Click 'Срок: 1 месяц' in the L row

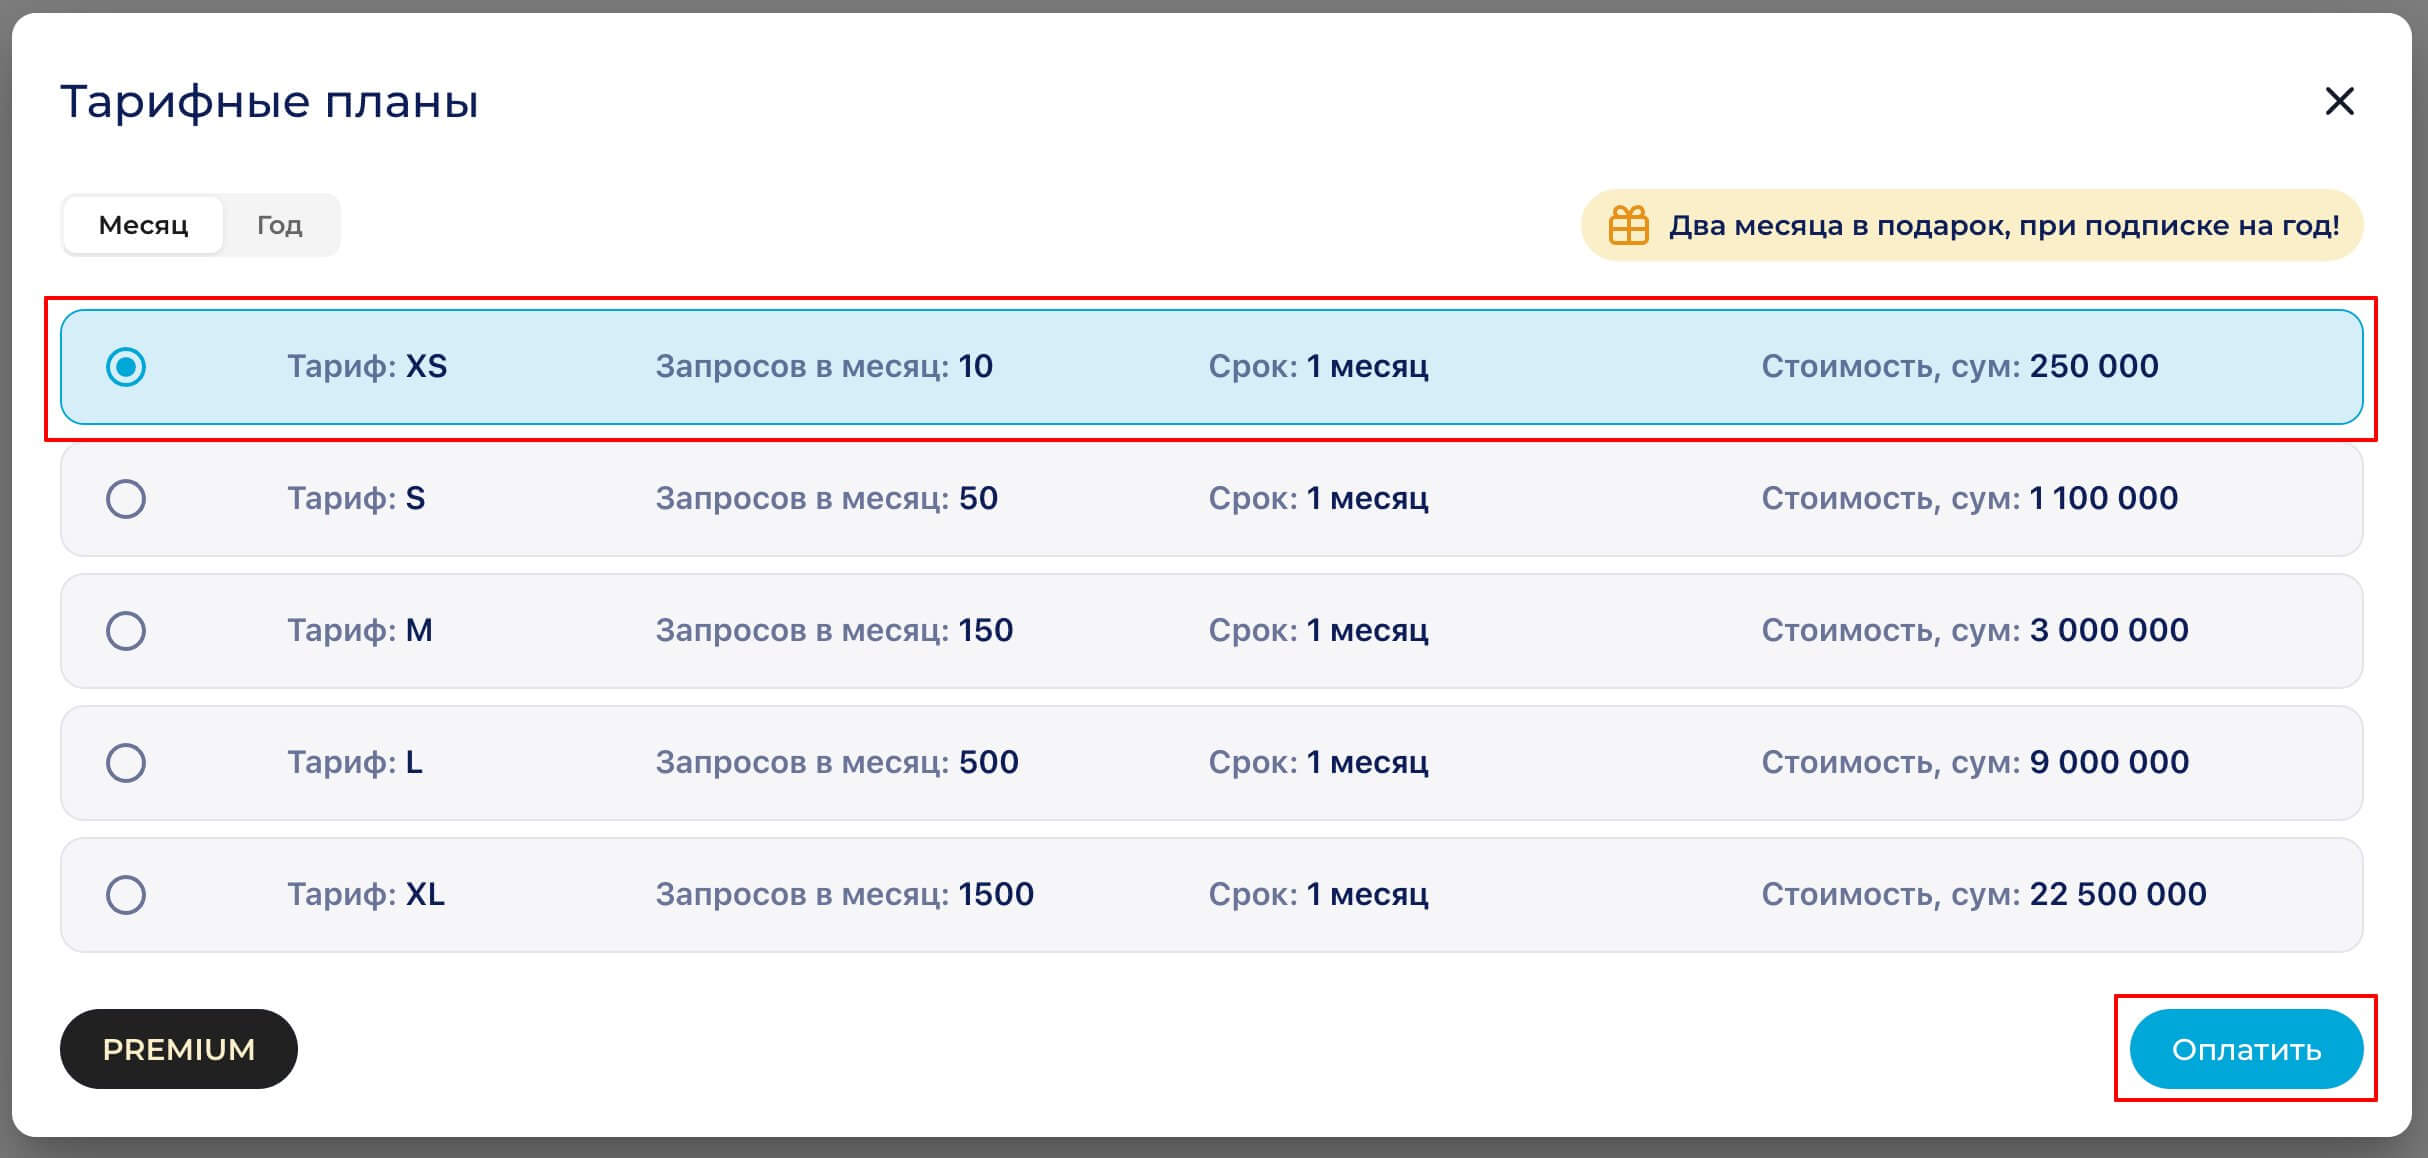[1318, 763]
